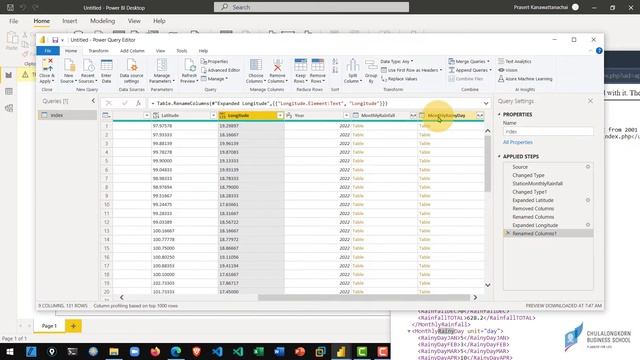Sort ascending with the upper sort icon
This screenshot has height=360, width=640.
[335, 61]
